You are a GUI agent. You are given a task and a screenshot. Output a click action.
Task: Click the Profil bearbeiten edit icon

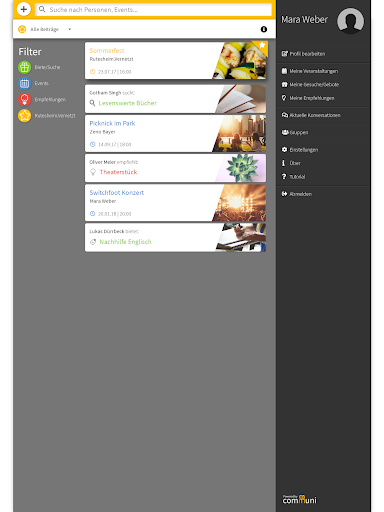(284, 54)
